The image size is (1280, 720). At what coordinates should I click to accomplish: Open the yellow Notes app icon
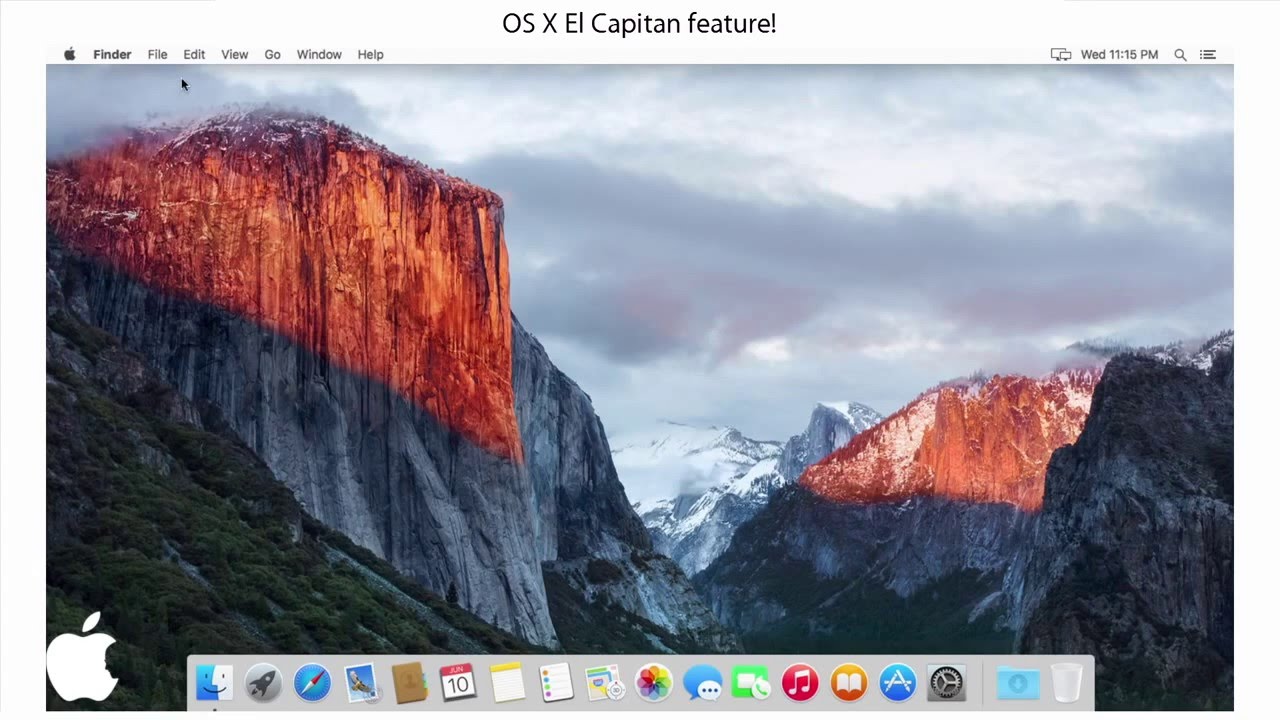507,683
